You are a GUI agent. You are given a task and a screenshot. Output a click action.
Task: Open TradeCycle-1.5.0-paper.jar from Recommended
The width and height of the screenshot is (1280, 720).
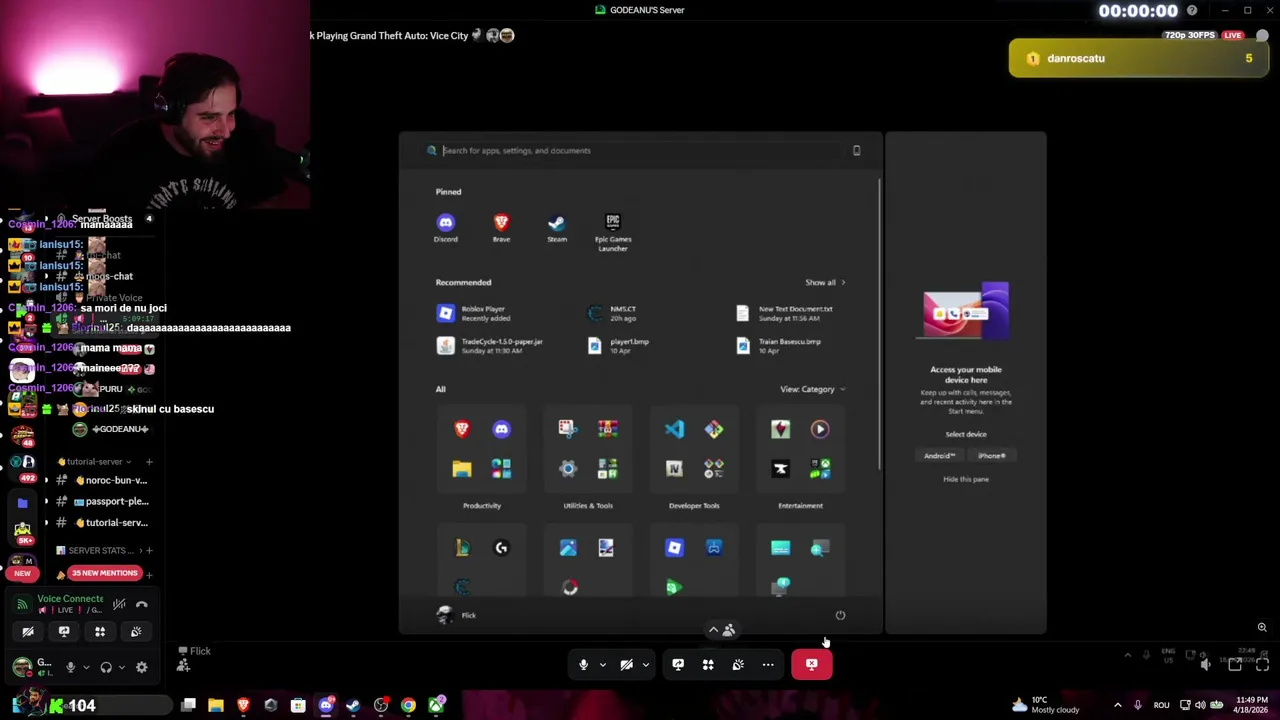tap(490, 345)
